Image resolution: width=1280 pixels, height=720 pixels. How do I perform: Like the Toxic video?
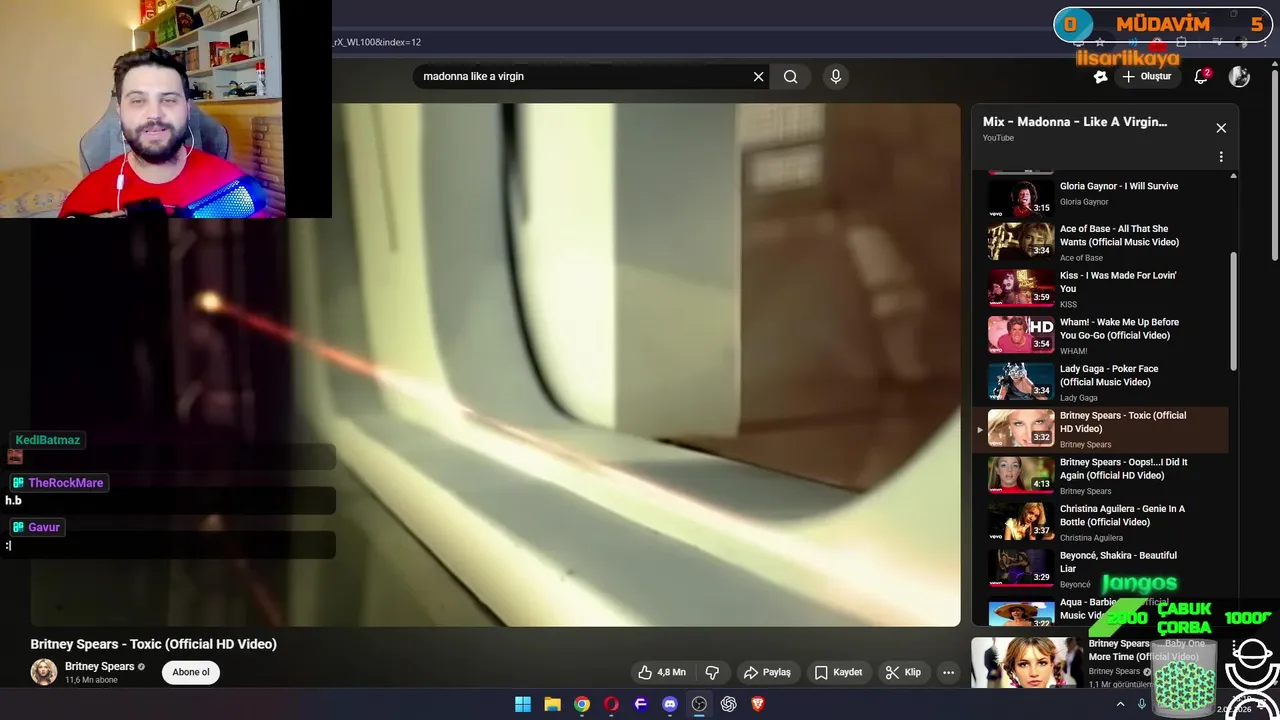click(662, 672)
